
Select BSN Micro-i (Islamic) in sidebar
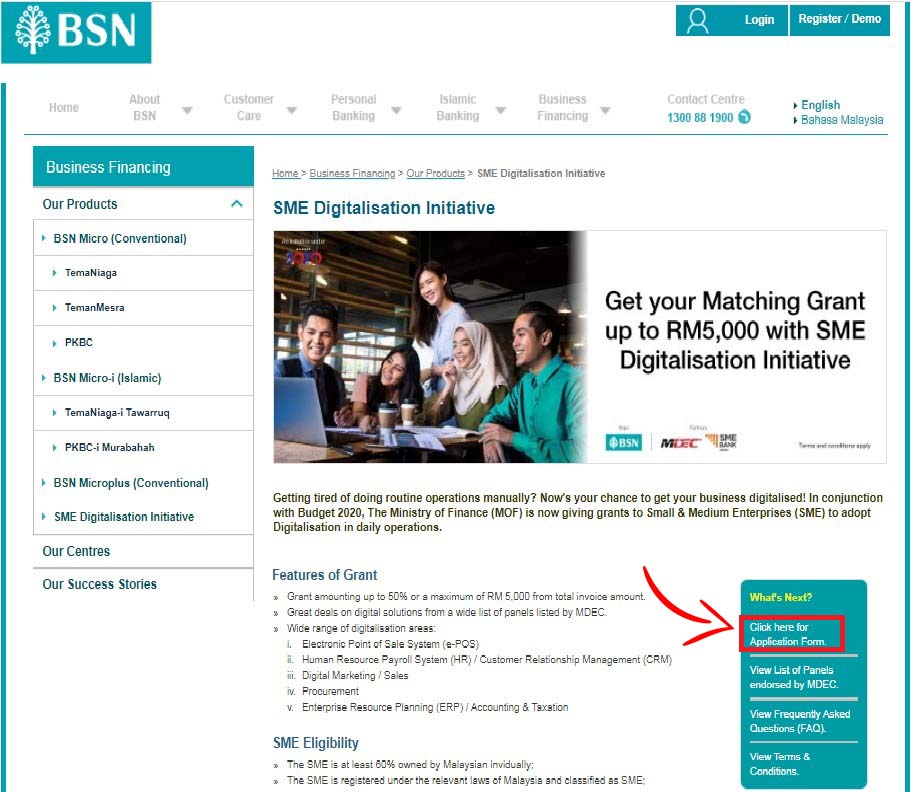pos(107,378)
